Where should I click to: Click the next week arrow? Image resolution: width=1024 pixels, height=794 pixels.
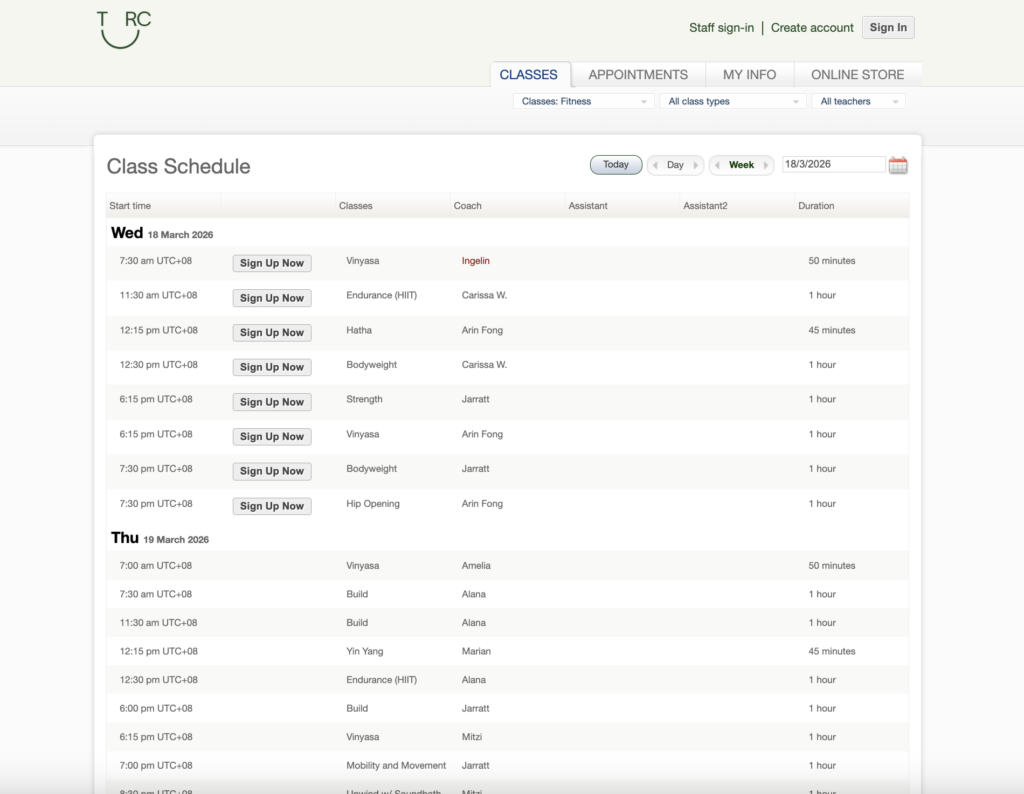(766, 165)
